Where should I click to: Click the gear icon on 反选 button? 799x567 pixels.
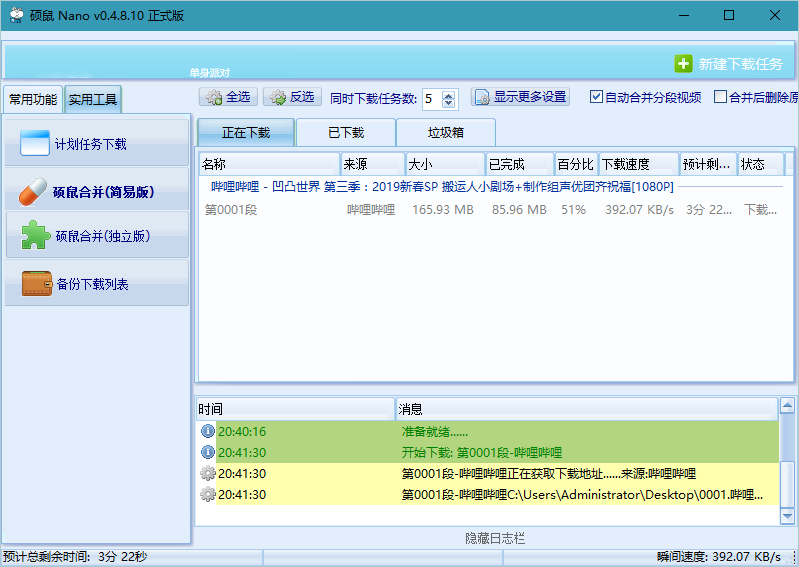(278, 97)
